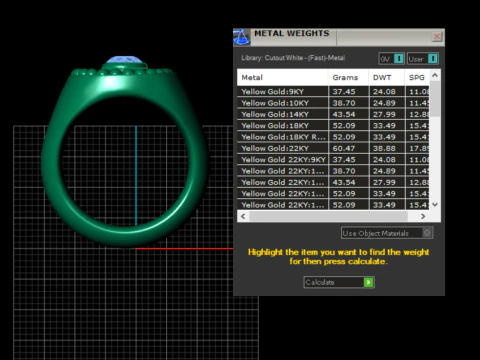
Task: Select the Yellow Gold:14KY row
Action: pos(333,114)
